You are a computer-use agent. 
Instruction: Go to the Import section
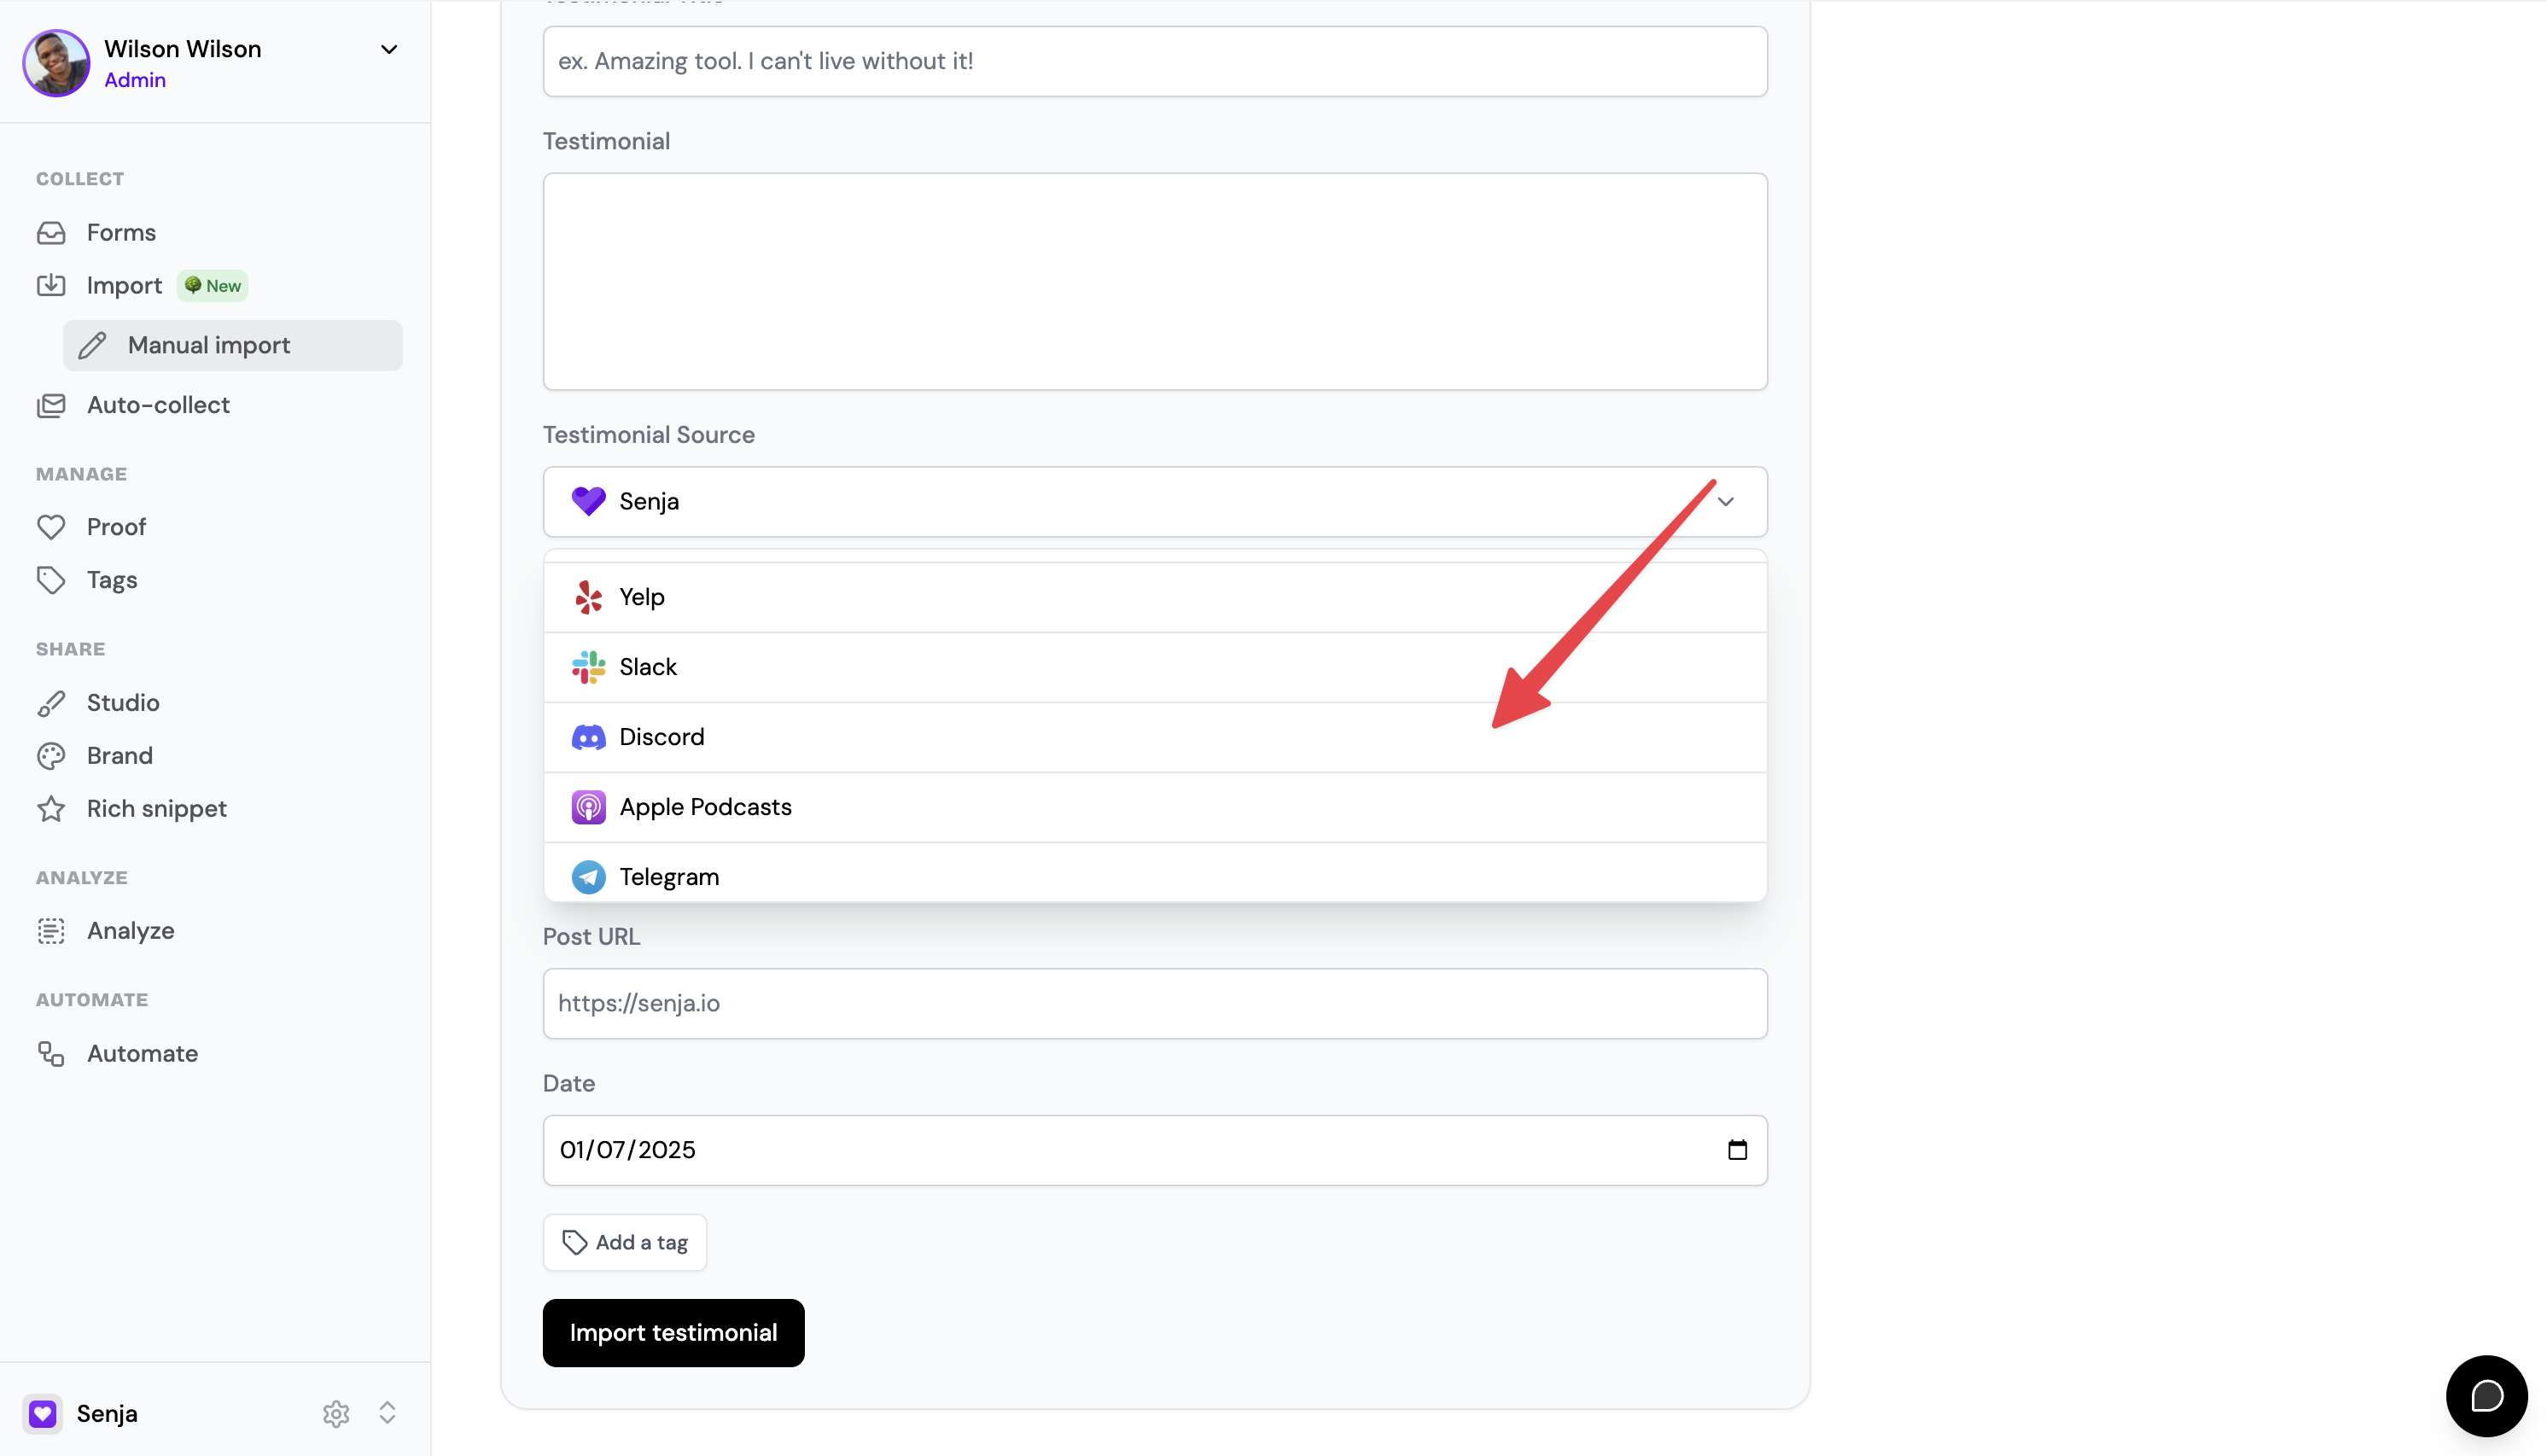pyautogui.click(x=124, y=286)
